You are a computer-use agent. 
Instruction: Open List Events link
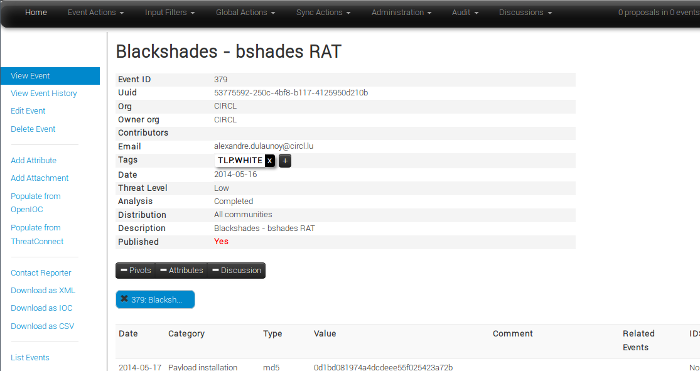30,358
